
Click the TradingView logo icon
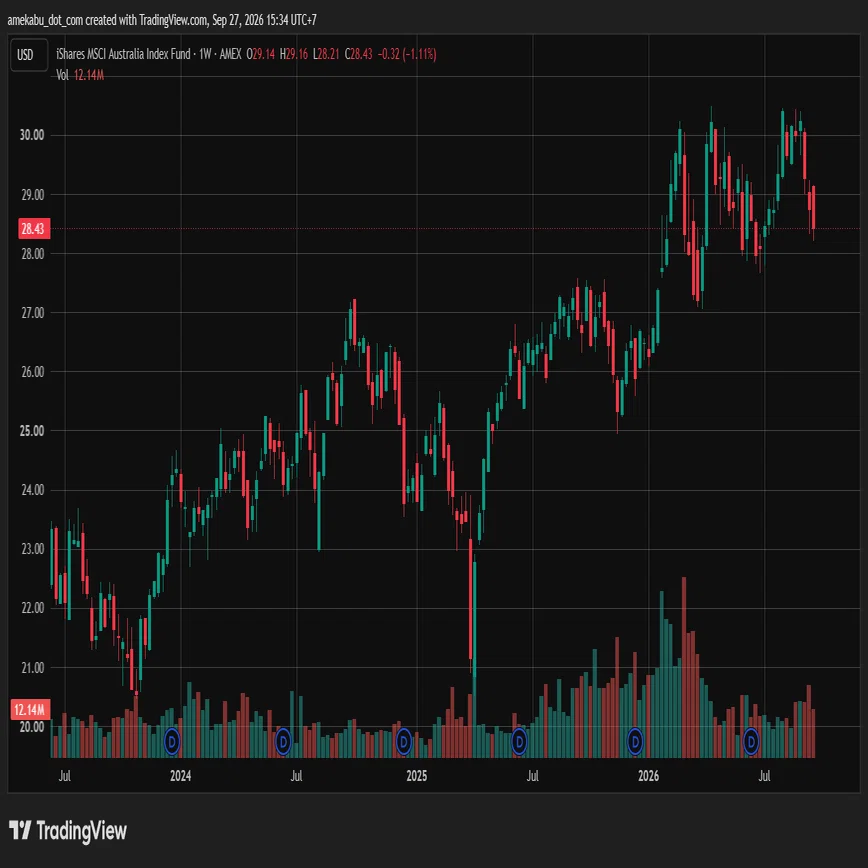[20, 830]
